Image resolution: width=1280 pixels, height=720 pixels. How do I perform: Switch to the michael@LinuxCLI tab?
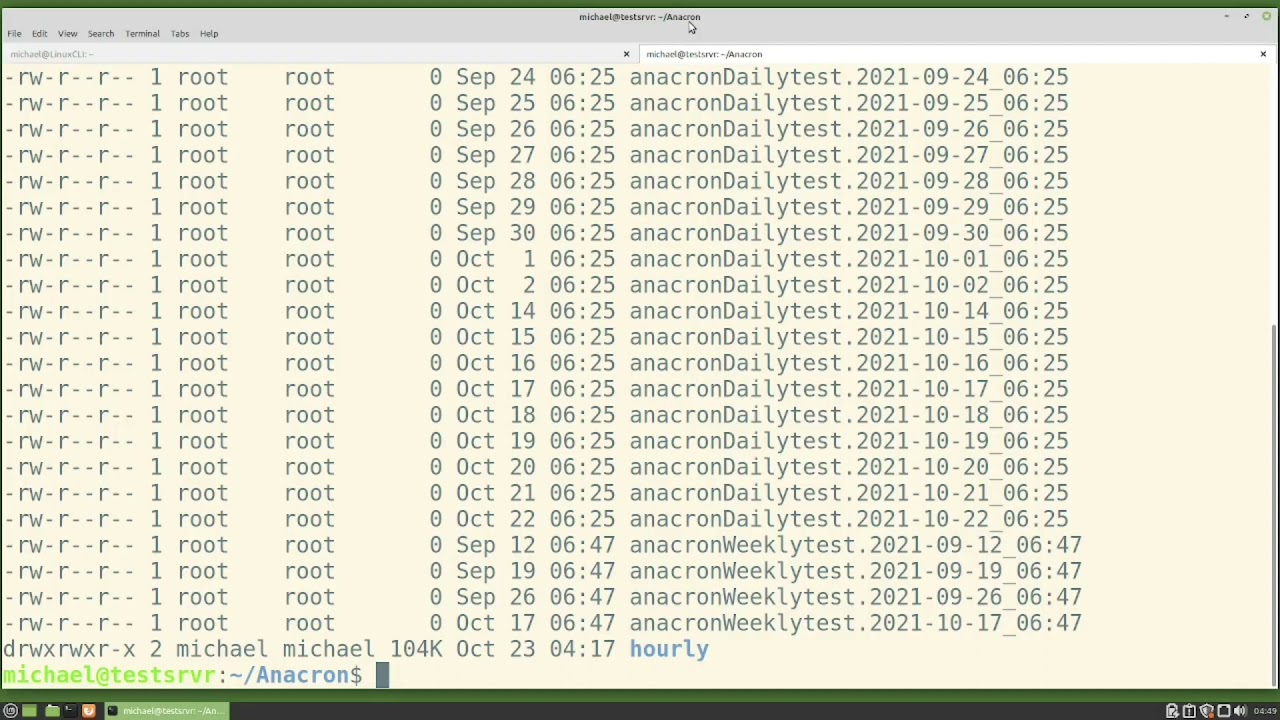[x=318, y=54]
